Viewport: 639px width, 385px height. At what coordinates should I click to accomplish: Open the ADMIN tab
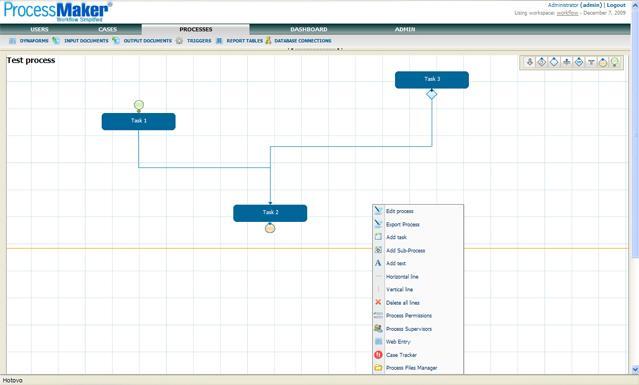pos(405,29)
